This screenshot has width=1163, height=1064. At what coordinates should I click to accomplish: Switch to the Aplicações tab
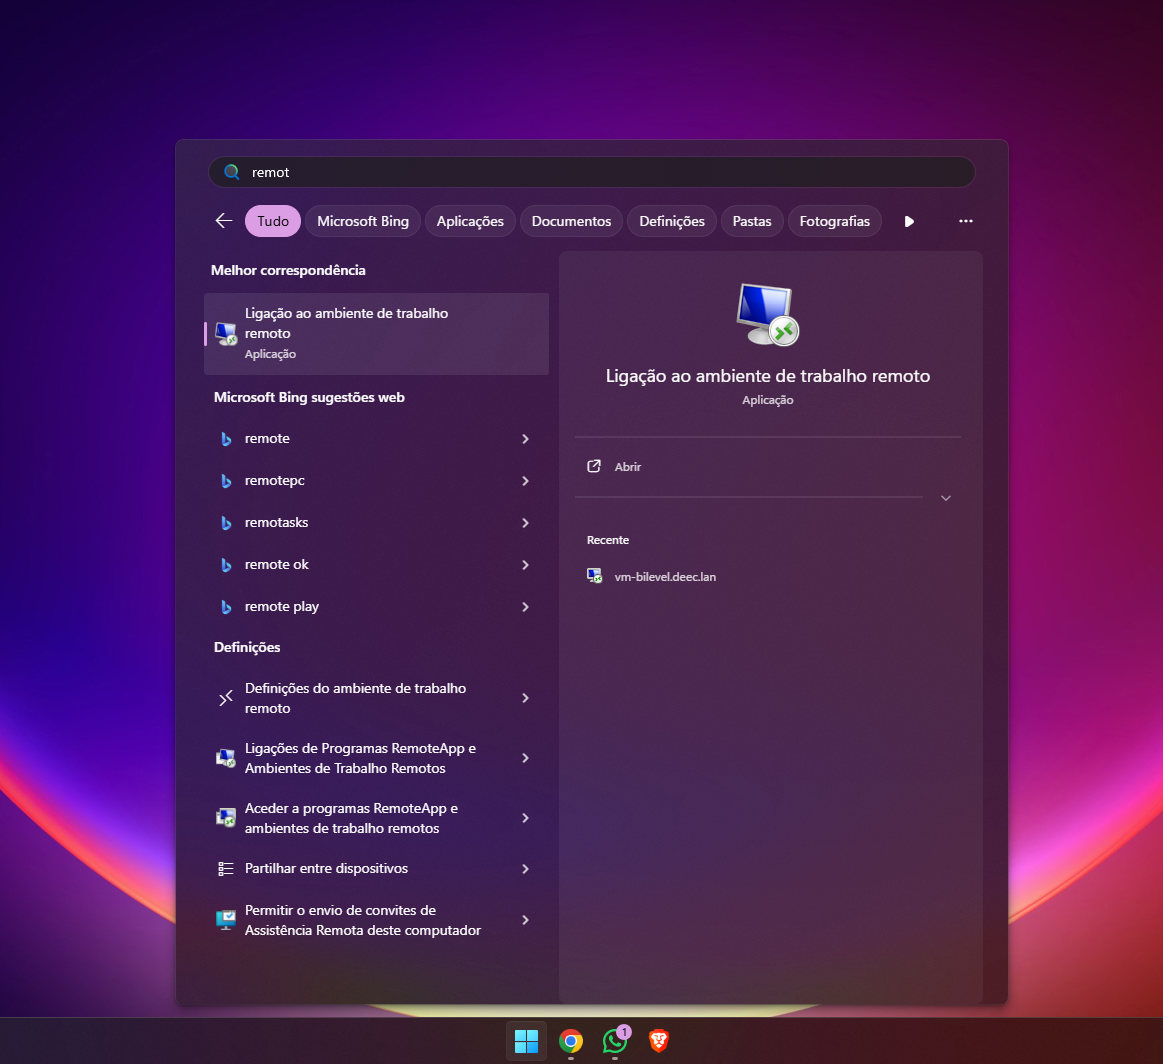coord(470,221)
